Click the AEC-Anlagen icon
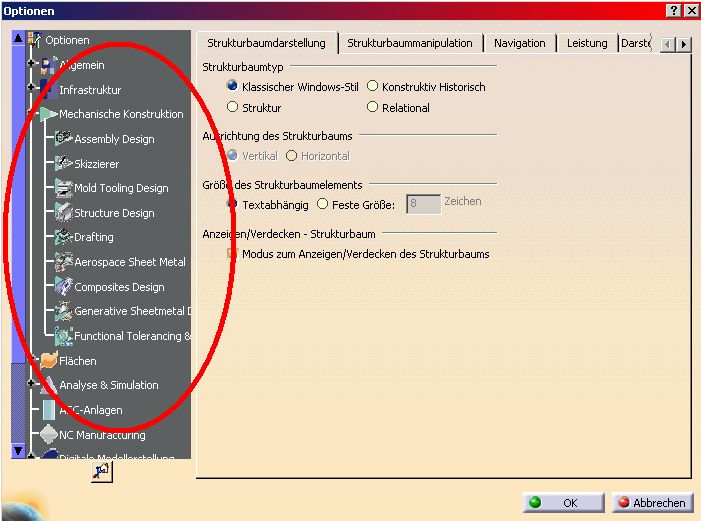Image resolution: width=701 pixels, height=521 pixels. click(x=49, y=410)
